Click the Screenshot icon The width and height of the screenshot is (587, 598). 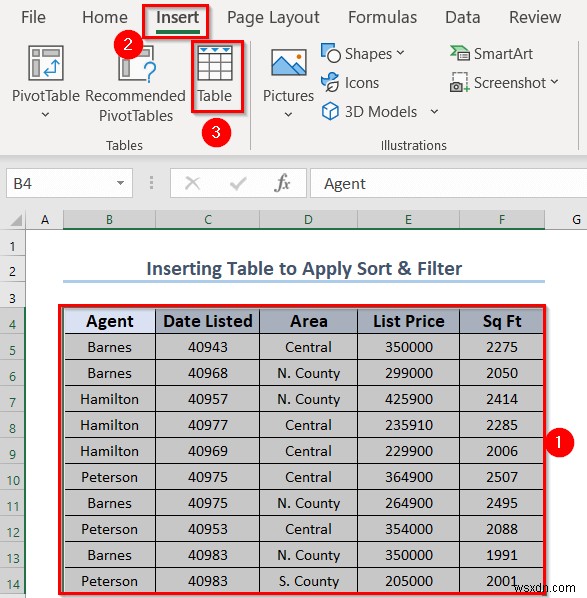tap(460, 82)
